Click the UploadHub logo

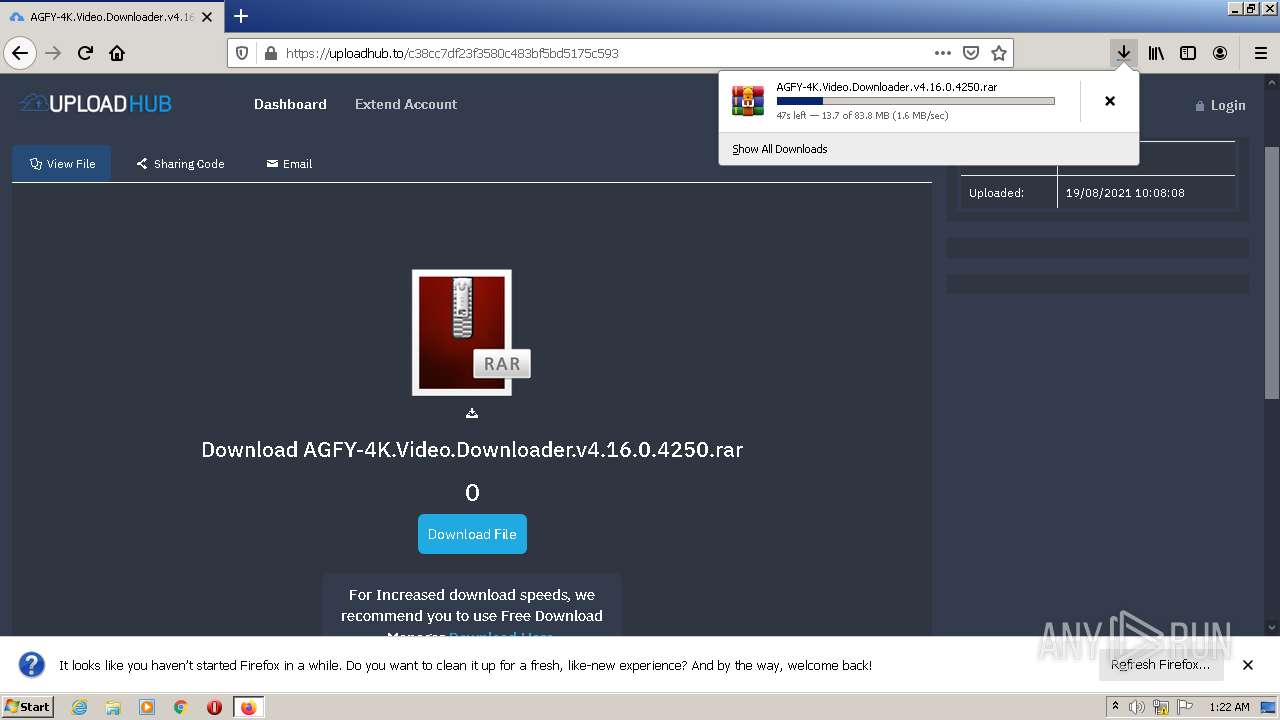96,103
